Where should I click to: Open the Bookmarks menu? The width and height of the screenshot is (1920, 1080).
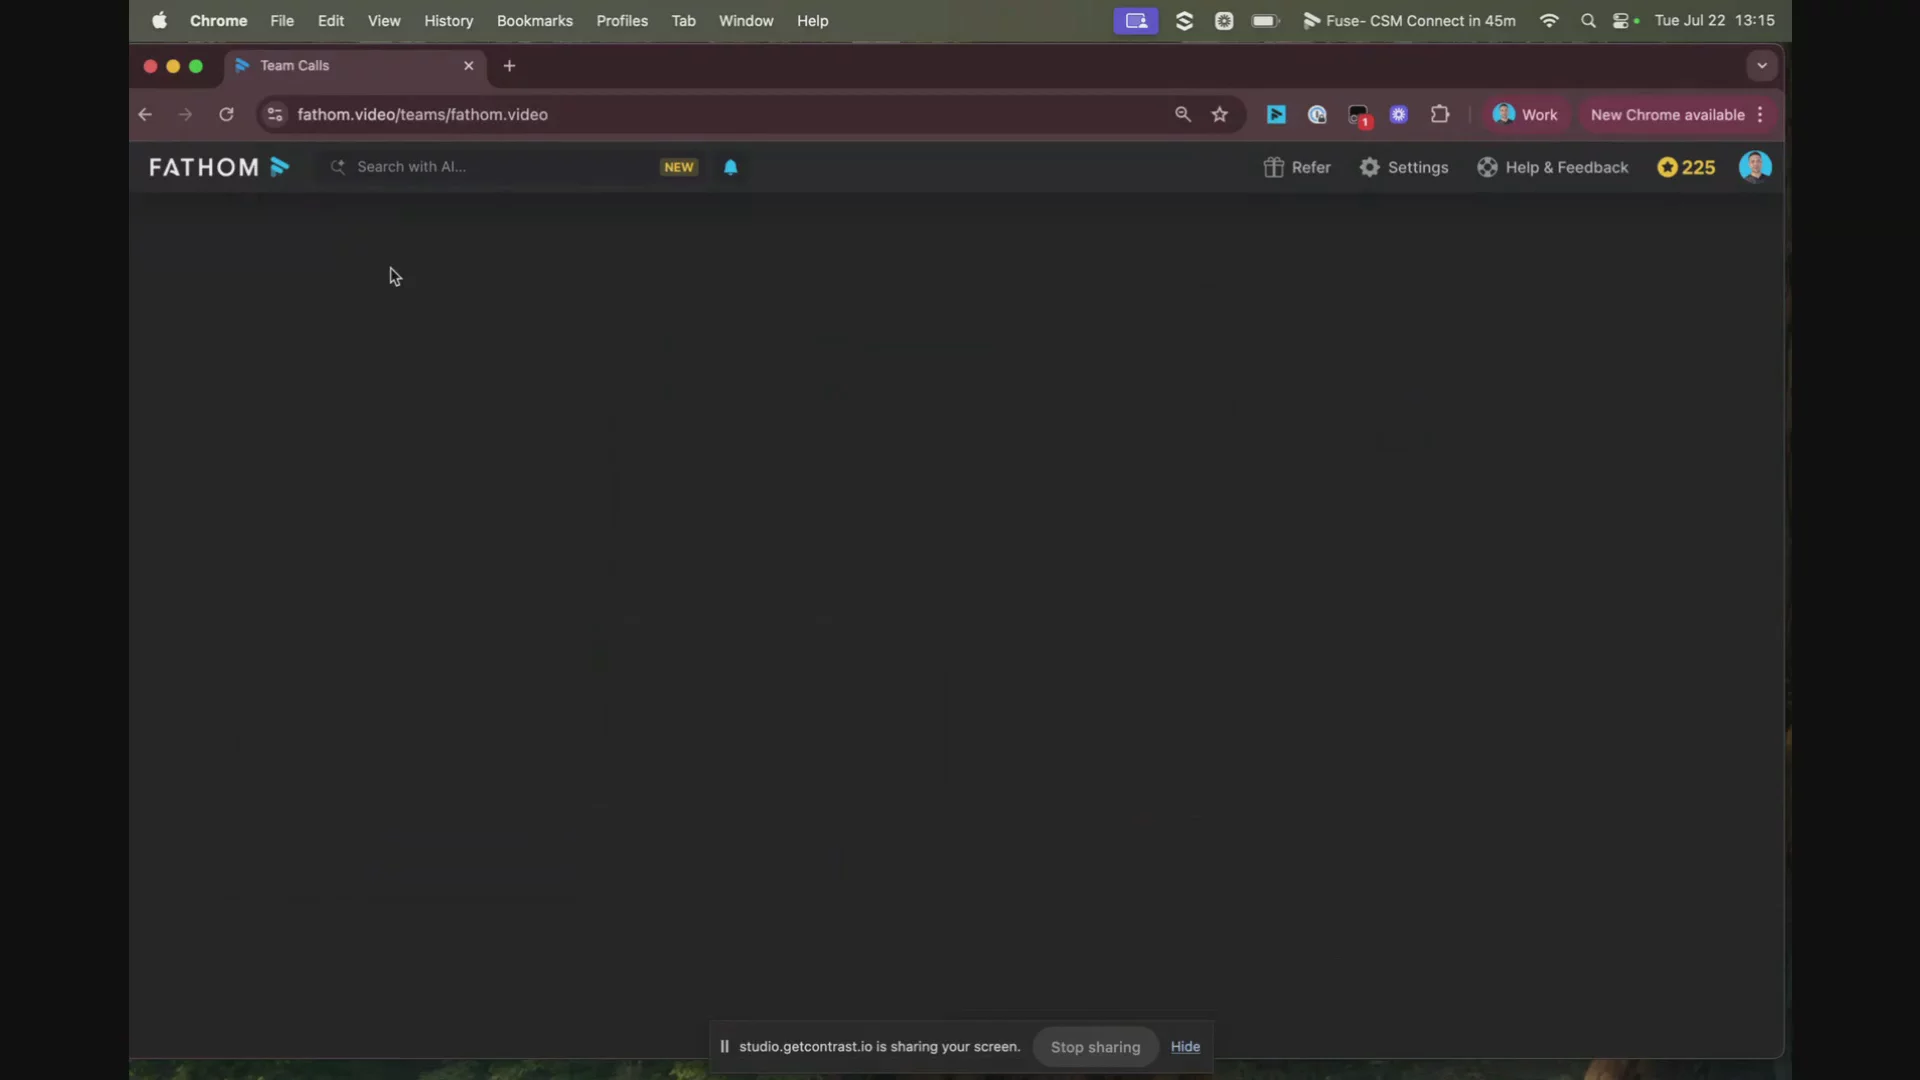tap(534, 20)
